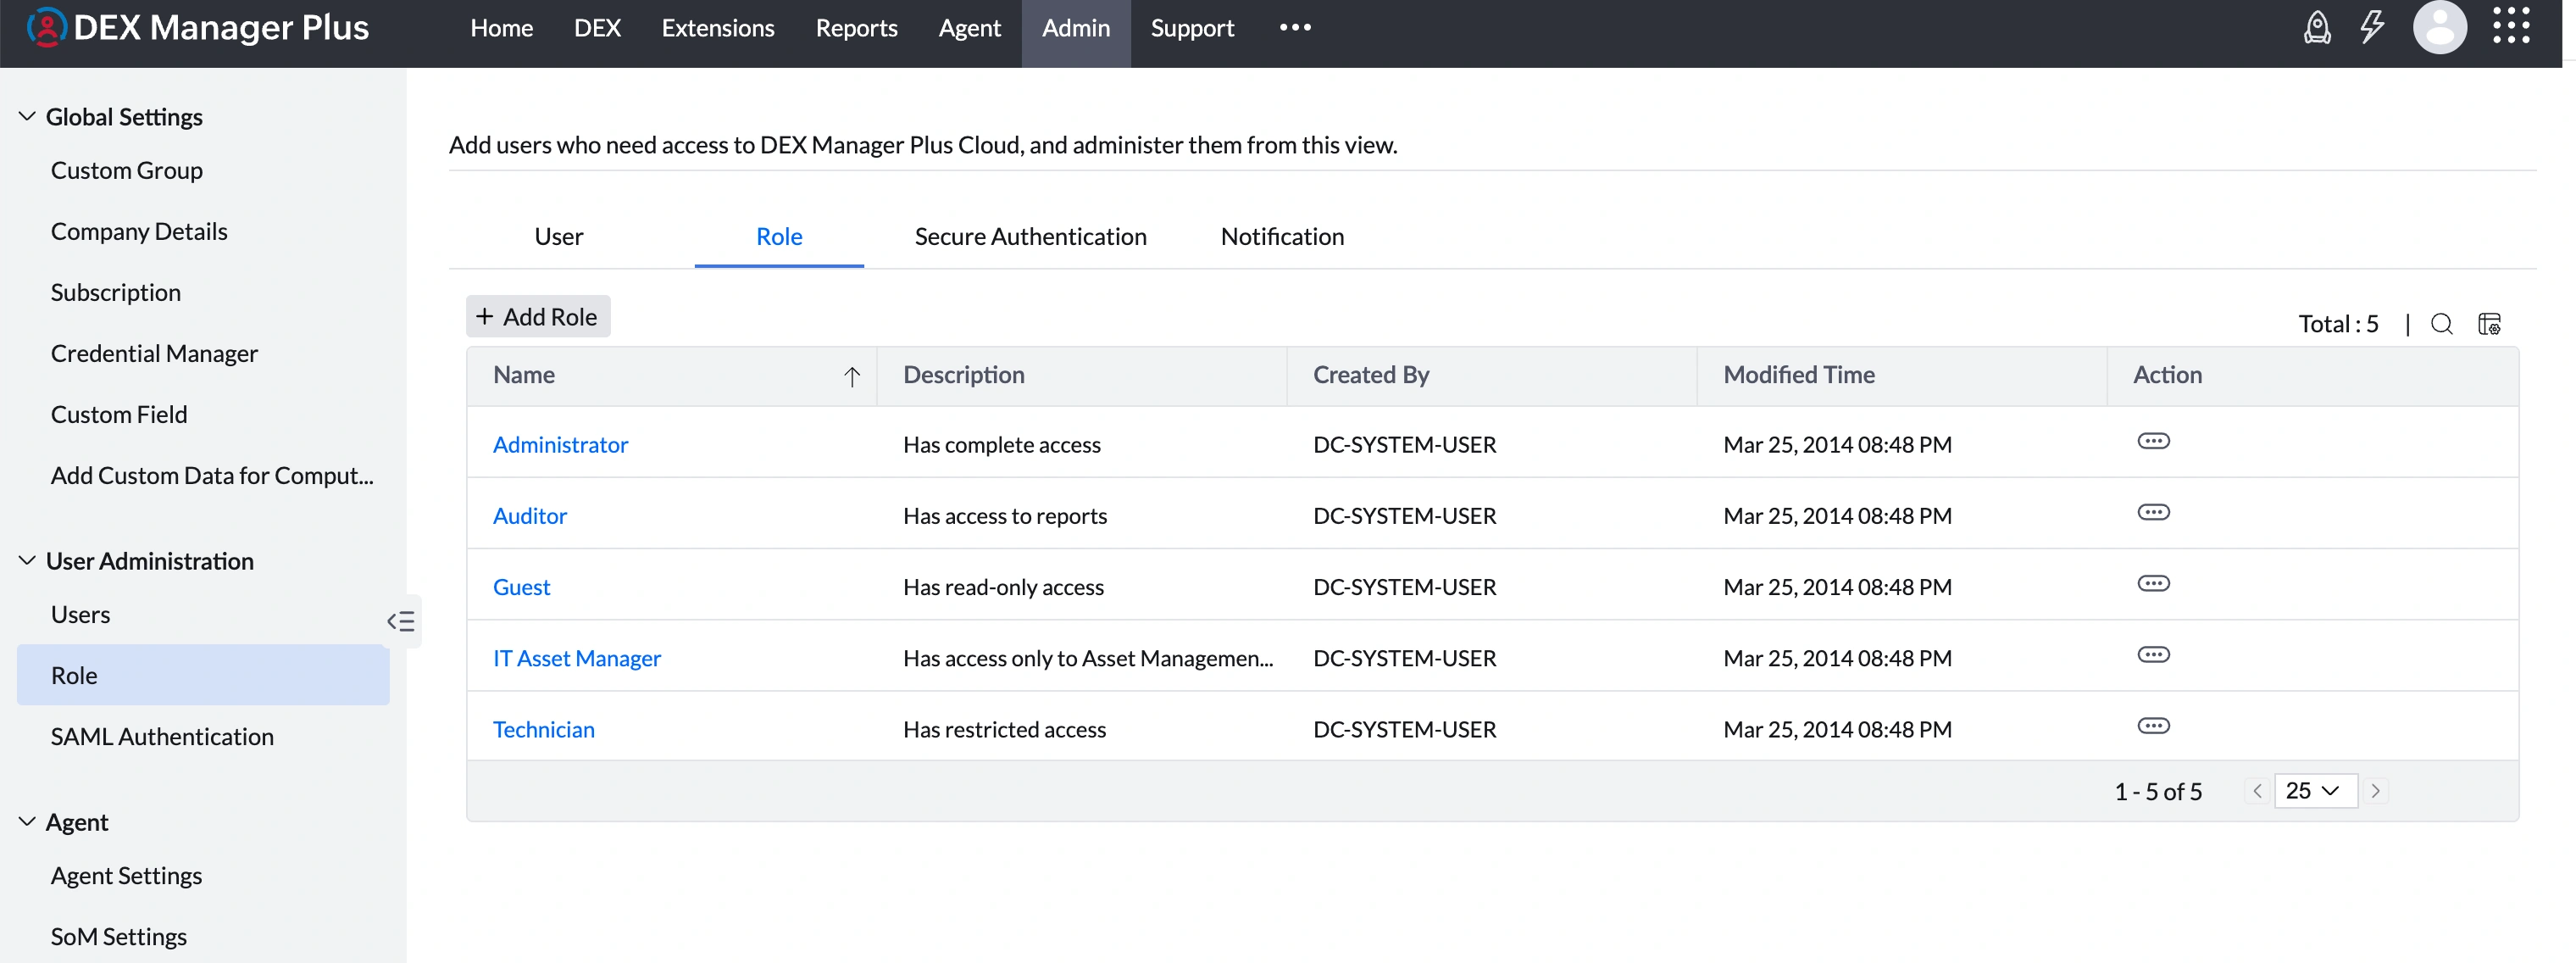Open the apps grid launcher icon
Viewport: 2576px width, 963px height.
coord(2510,26)
